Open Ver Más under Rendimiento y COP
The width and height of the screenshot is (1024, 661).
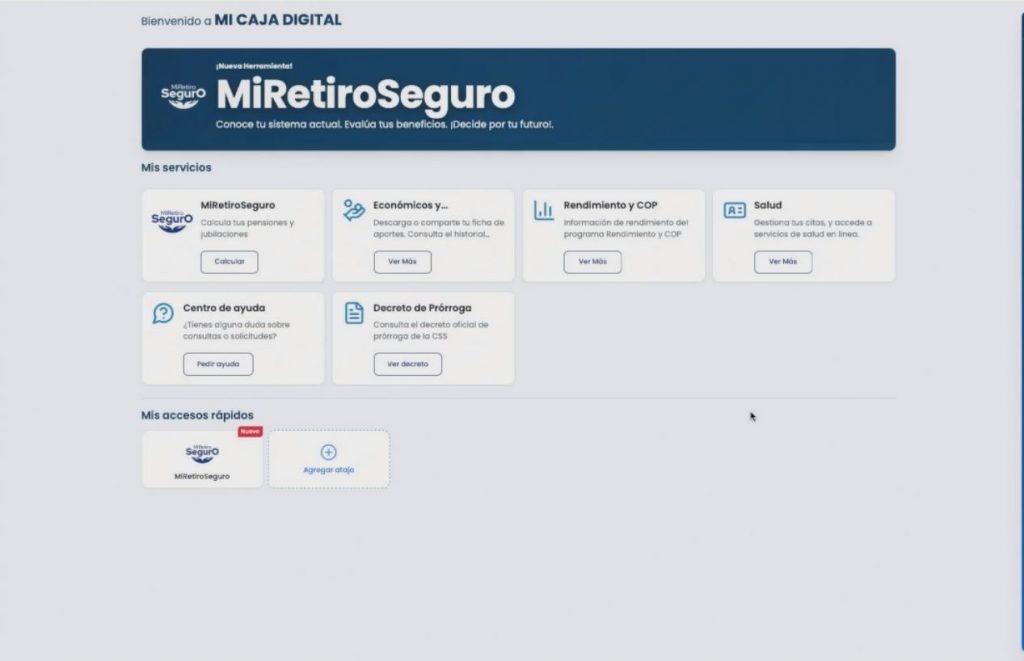click(x=592, y=262)
